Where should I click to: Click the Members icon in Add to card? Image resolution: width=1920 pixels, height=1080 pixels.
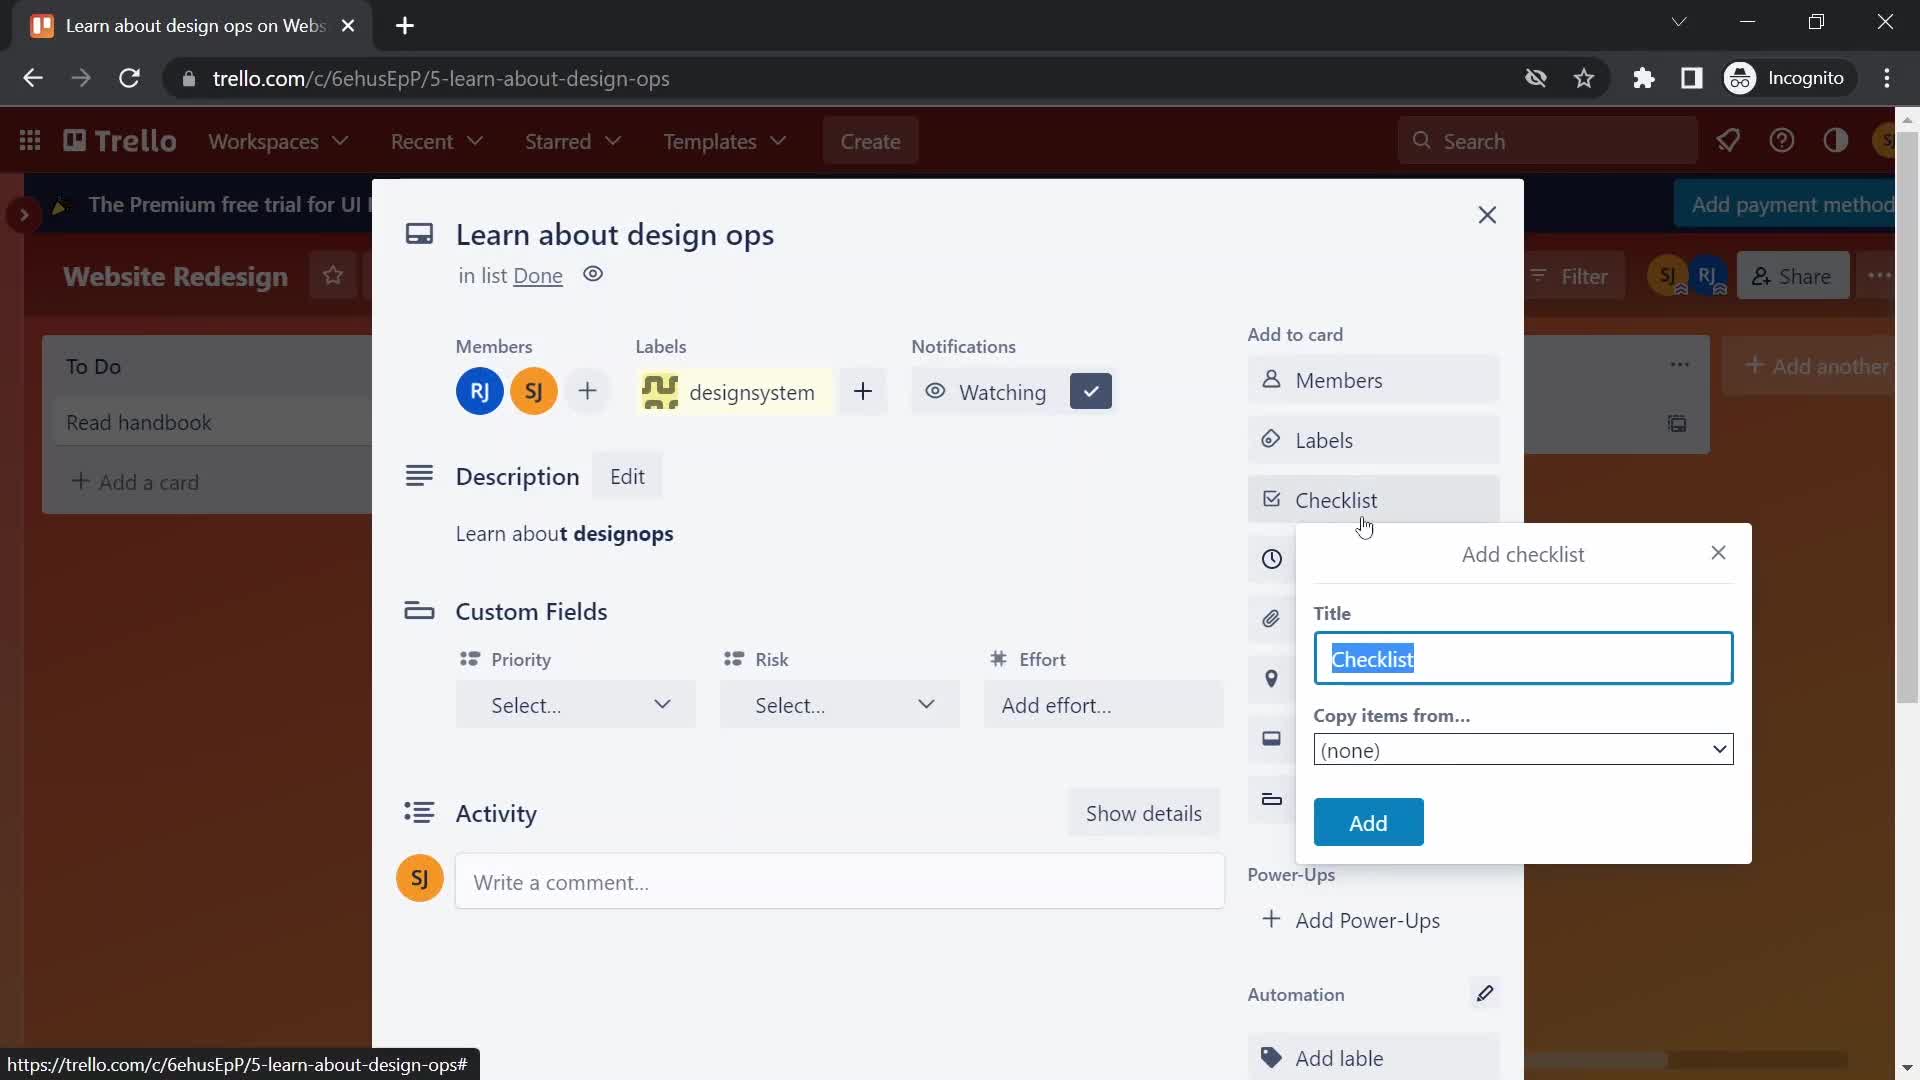point(1271,381)
